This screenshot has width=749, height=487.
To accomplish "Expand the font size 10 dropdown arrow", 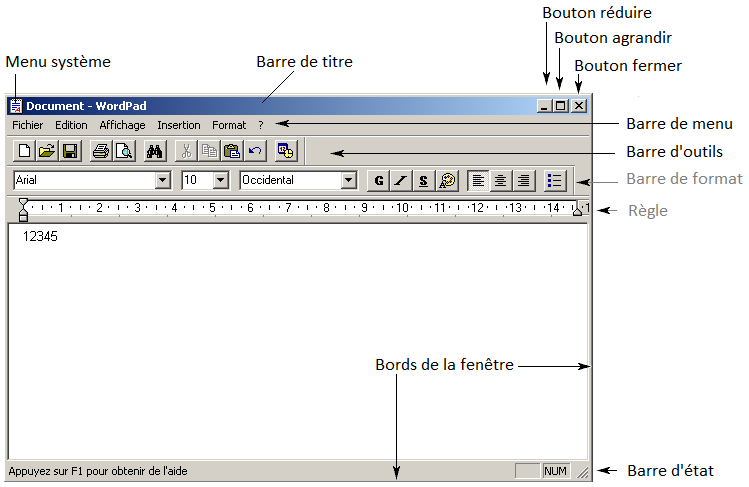I will (x=220, y=180).
